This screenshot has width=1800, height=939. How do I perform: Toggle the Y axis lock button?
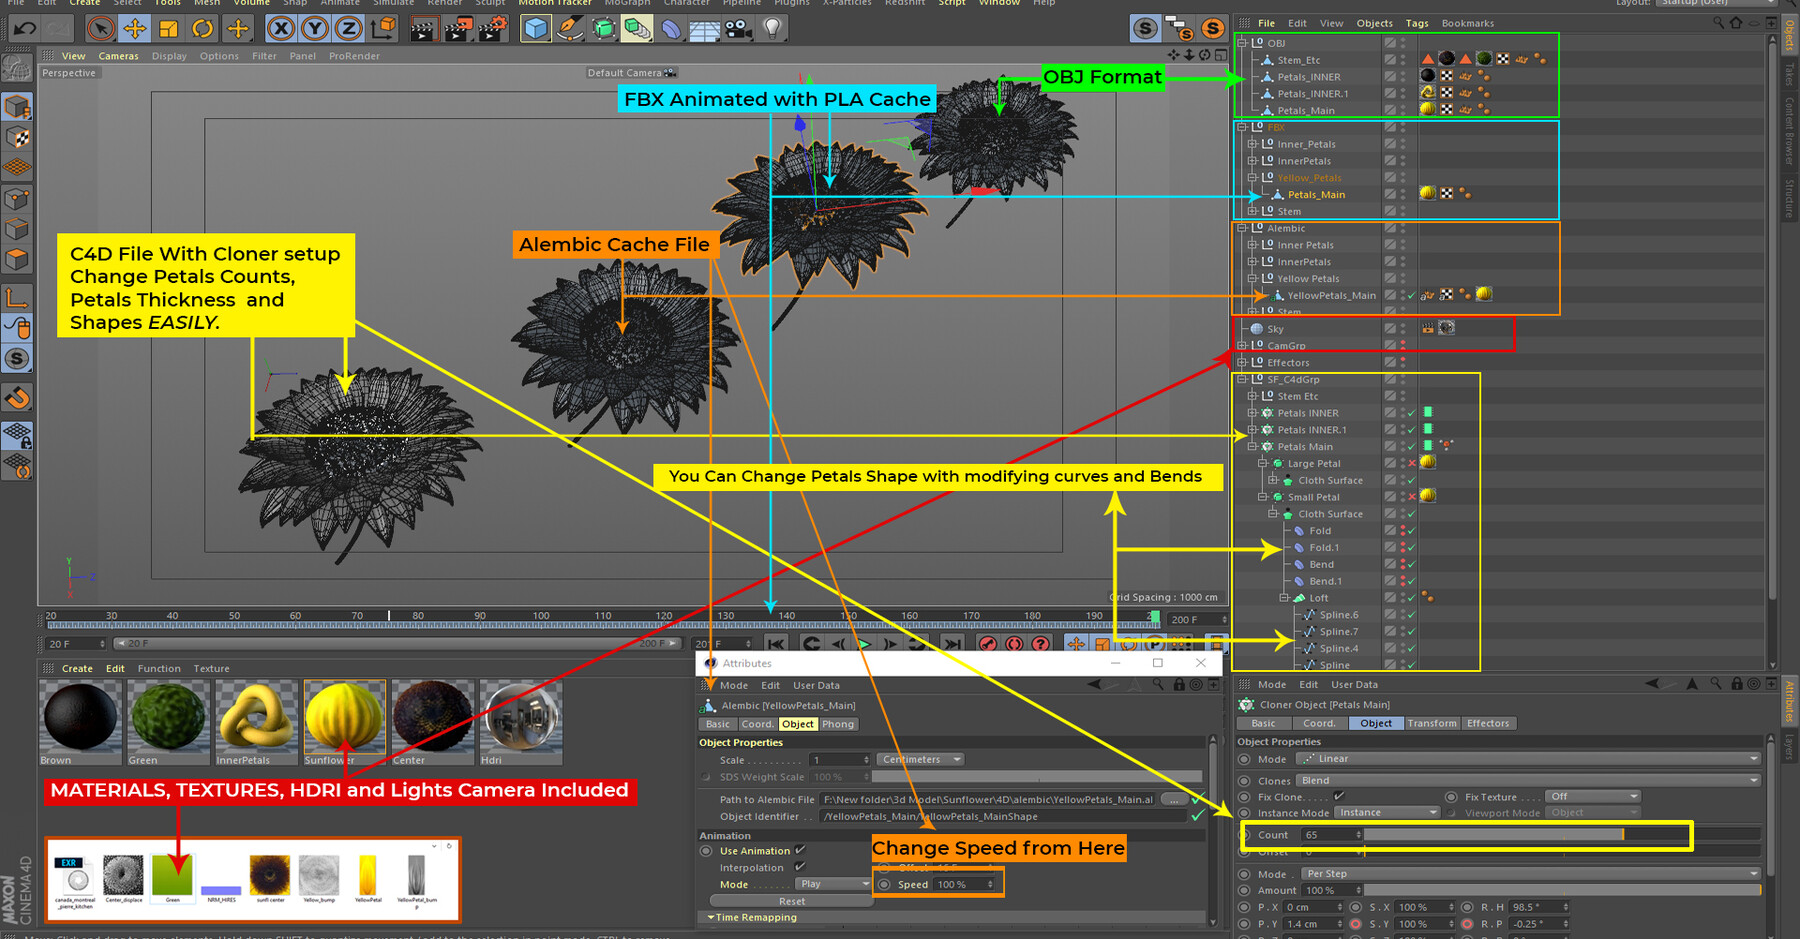click(315, 28)
